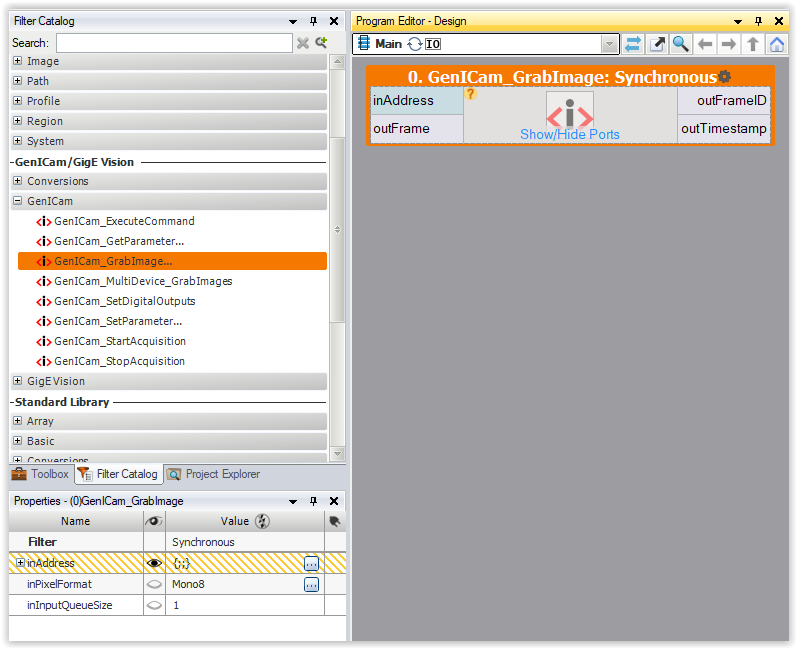This screenshot has height=649, width=797.
Task: Open the Main macrofilter dropdown arrow
Action: click(609, 44)
